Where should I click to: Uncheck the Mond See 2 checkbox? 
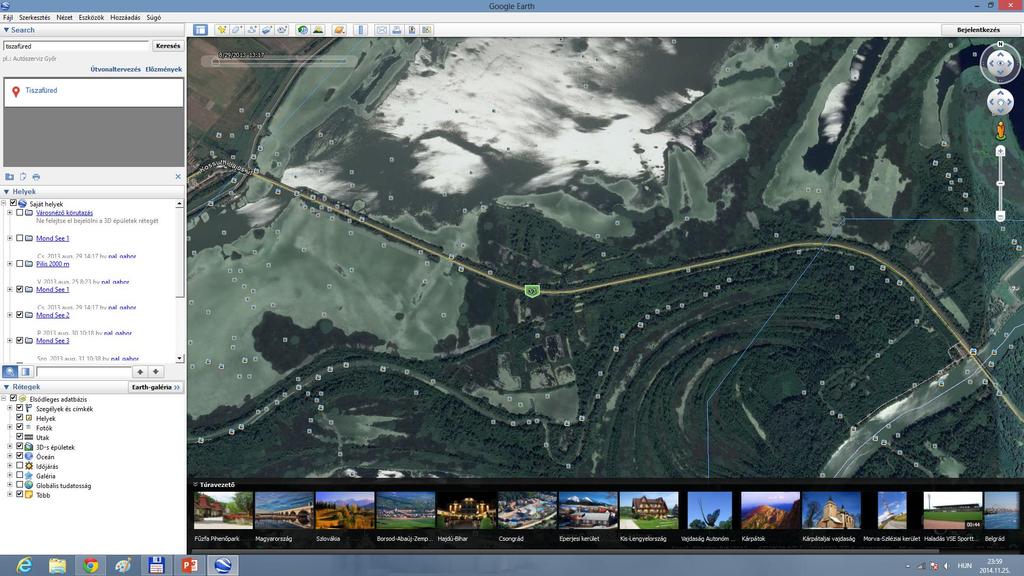tap(20, 315)
